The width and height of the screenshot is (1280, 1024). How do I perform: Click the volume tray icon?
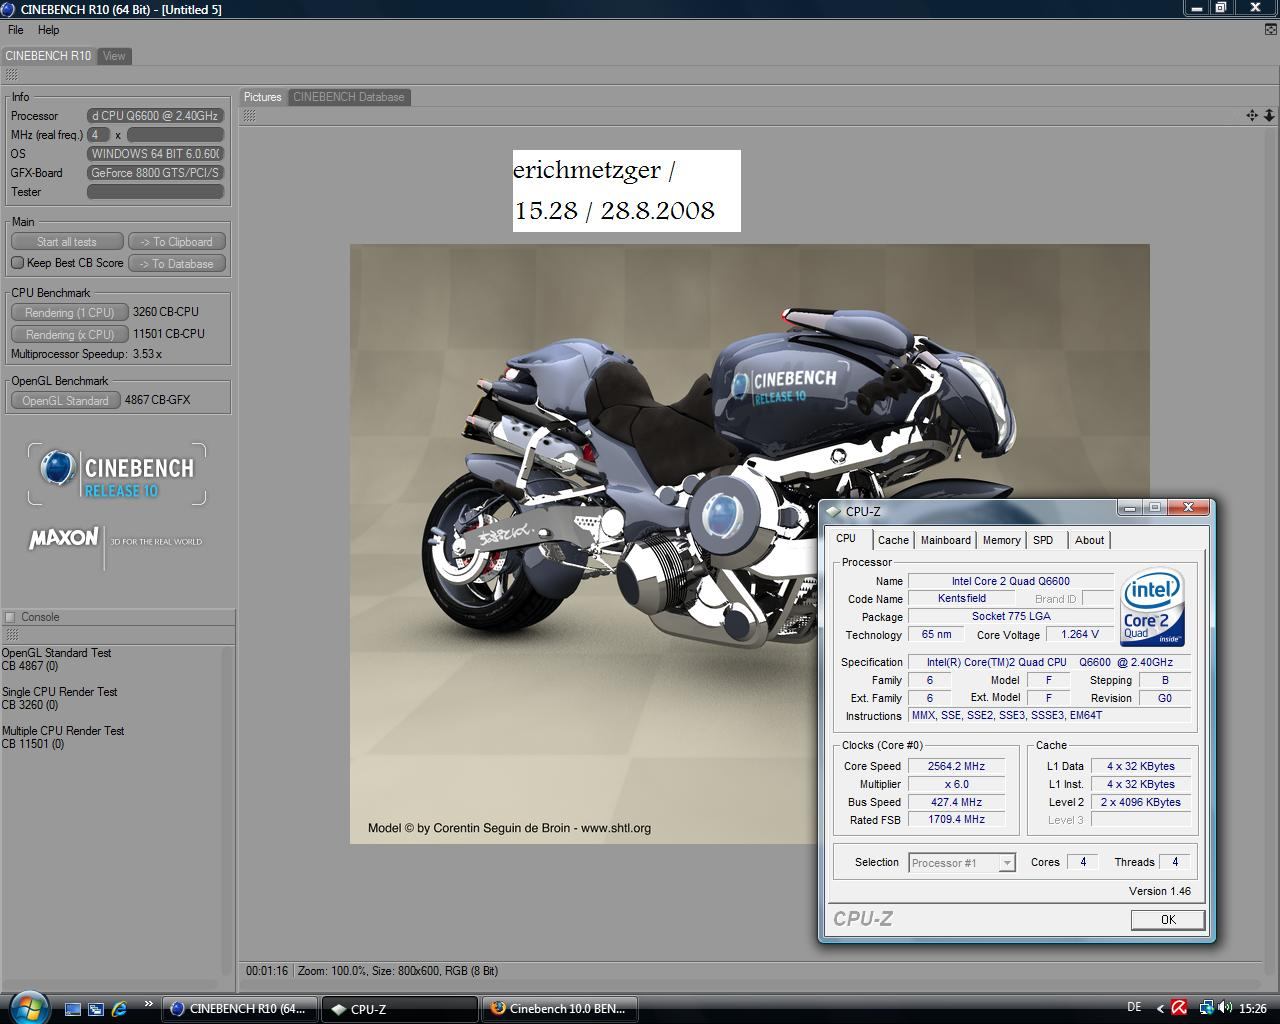click(x=1224, y=1009)
